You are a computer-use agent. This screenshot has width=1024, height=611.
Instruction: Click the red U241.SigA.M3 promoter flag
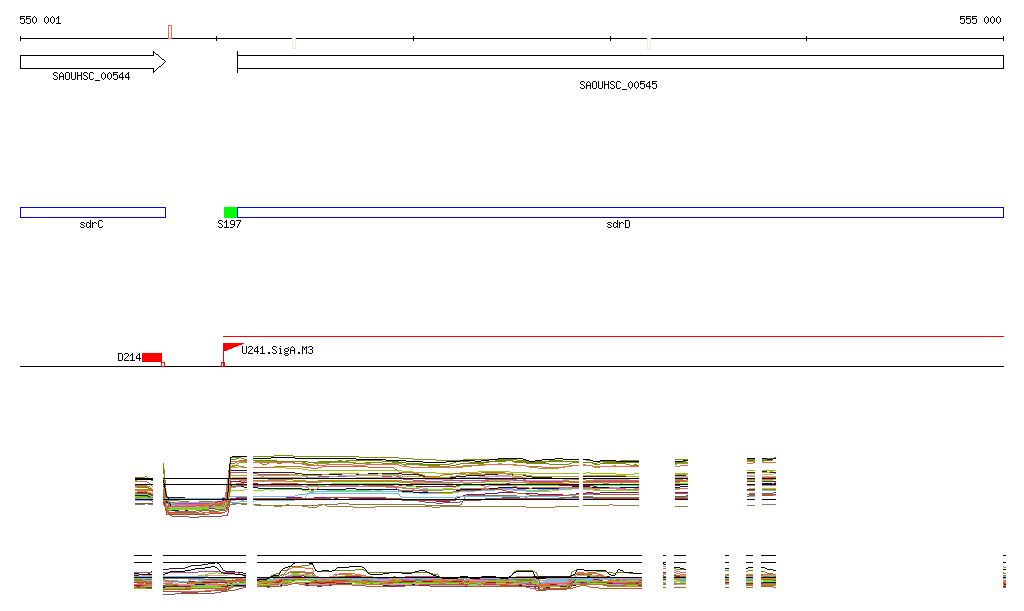(x=232, y=348)
